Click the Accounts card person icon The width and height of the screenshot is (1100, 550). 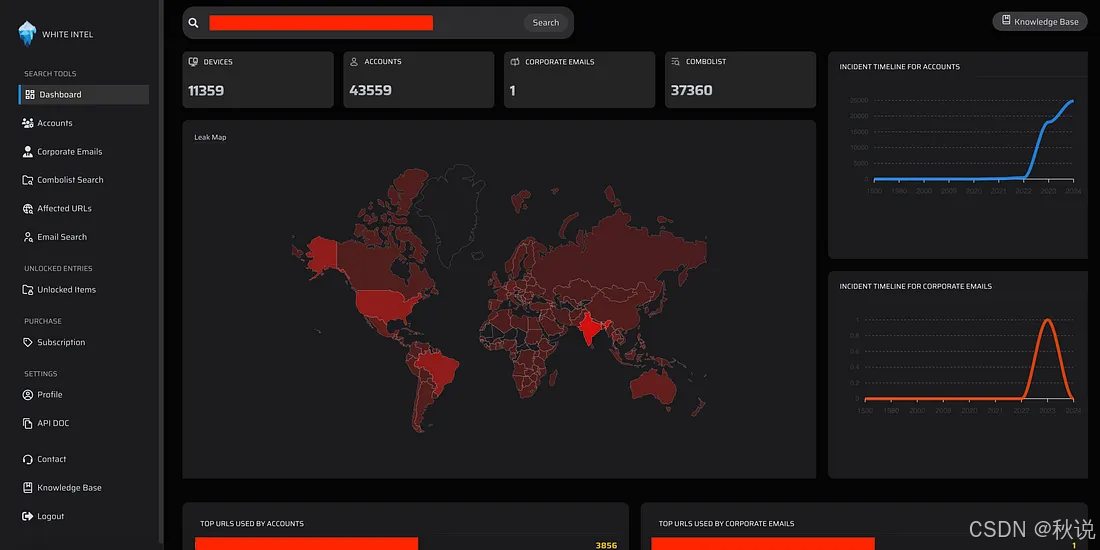point(354,62)
